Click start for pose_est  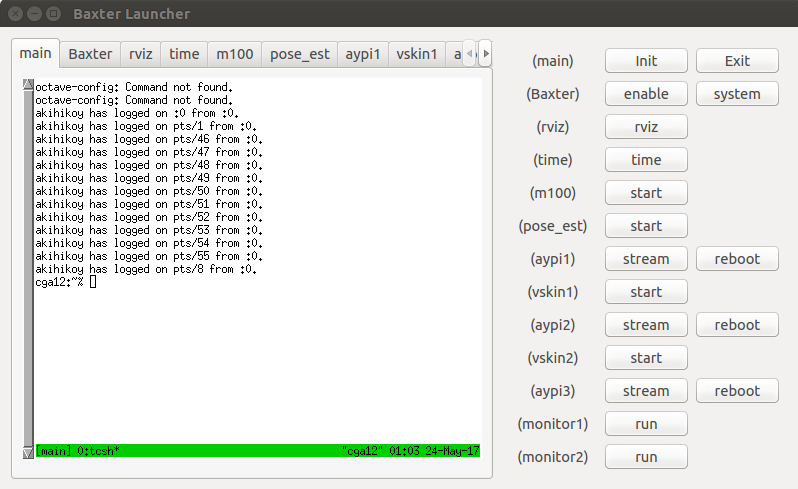(646, 226)
